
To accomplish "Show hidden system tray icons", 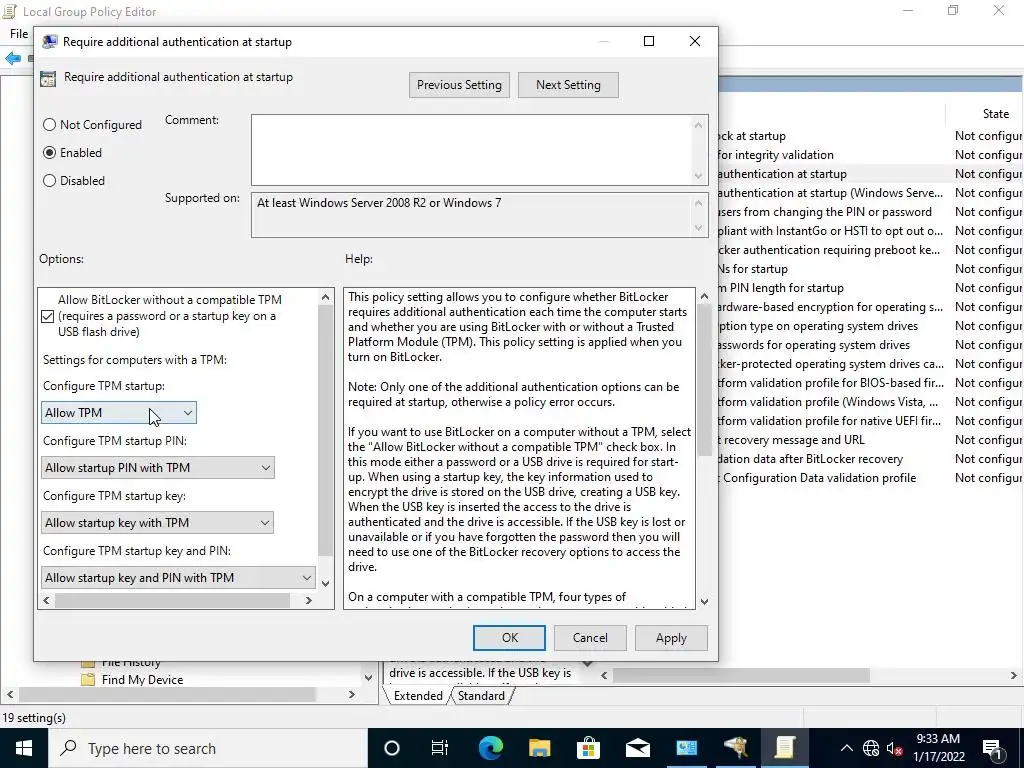I will tap(846, 748).
